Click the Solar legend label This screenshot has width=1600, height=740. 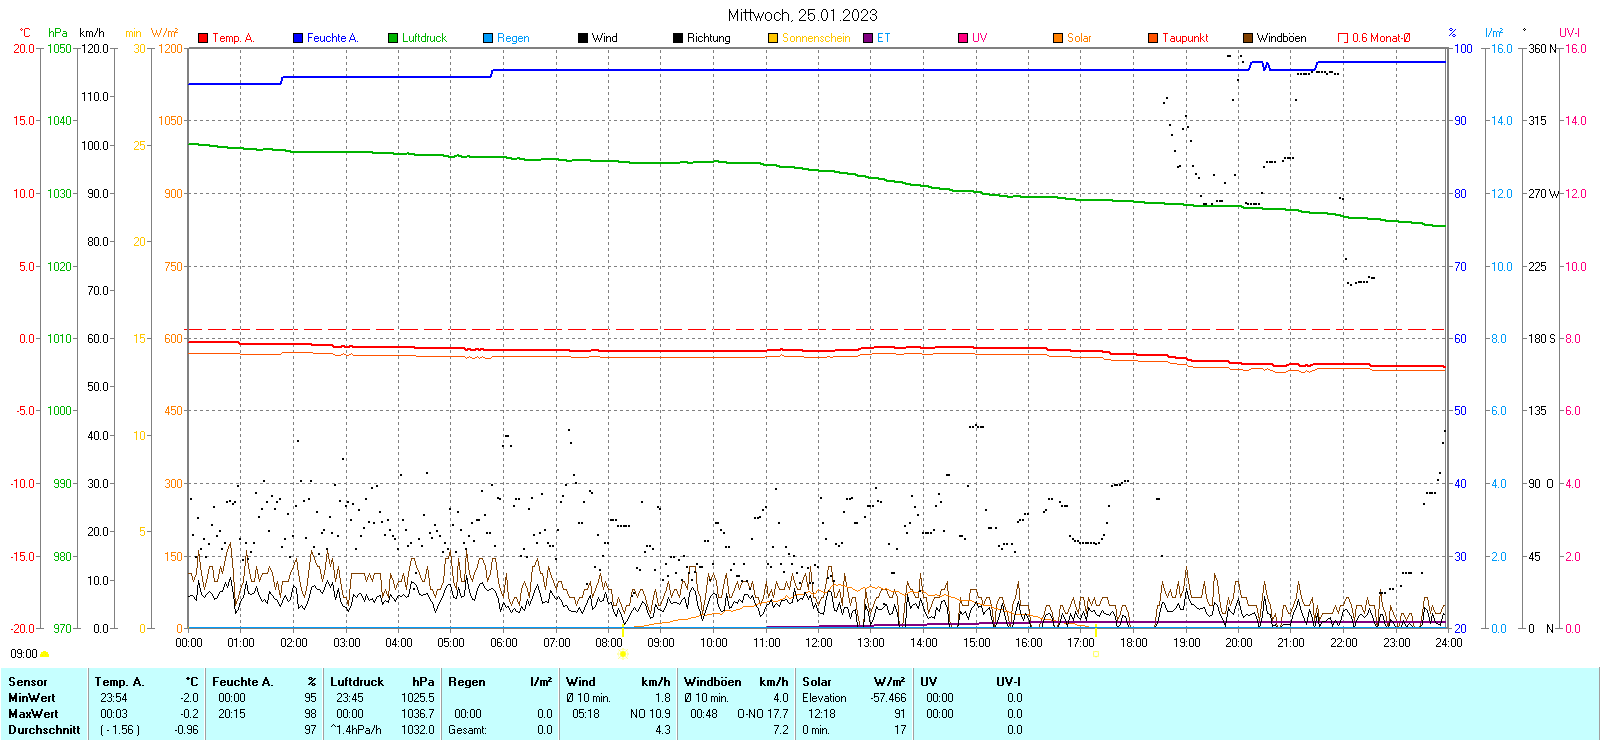coord(1079,38)
